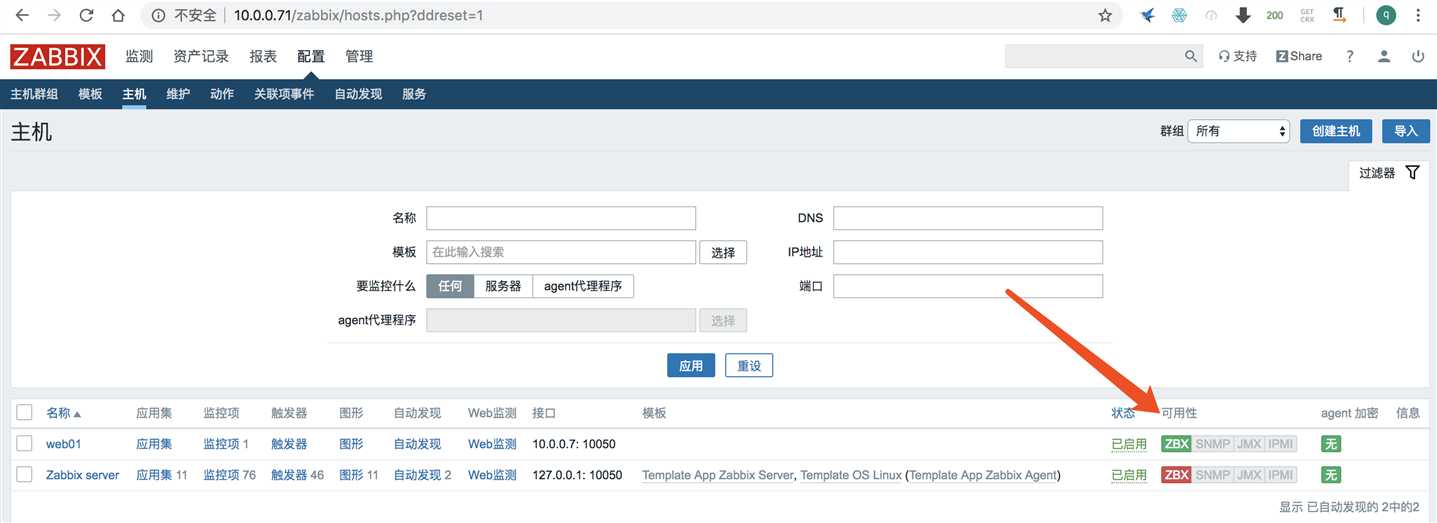Viewport: 1437px width, 523px height.
Task: Switch to the 服务 submenu
Action: pos(414,94)
